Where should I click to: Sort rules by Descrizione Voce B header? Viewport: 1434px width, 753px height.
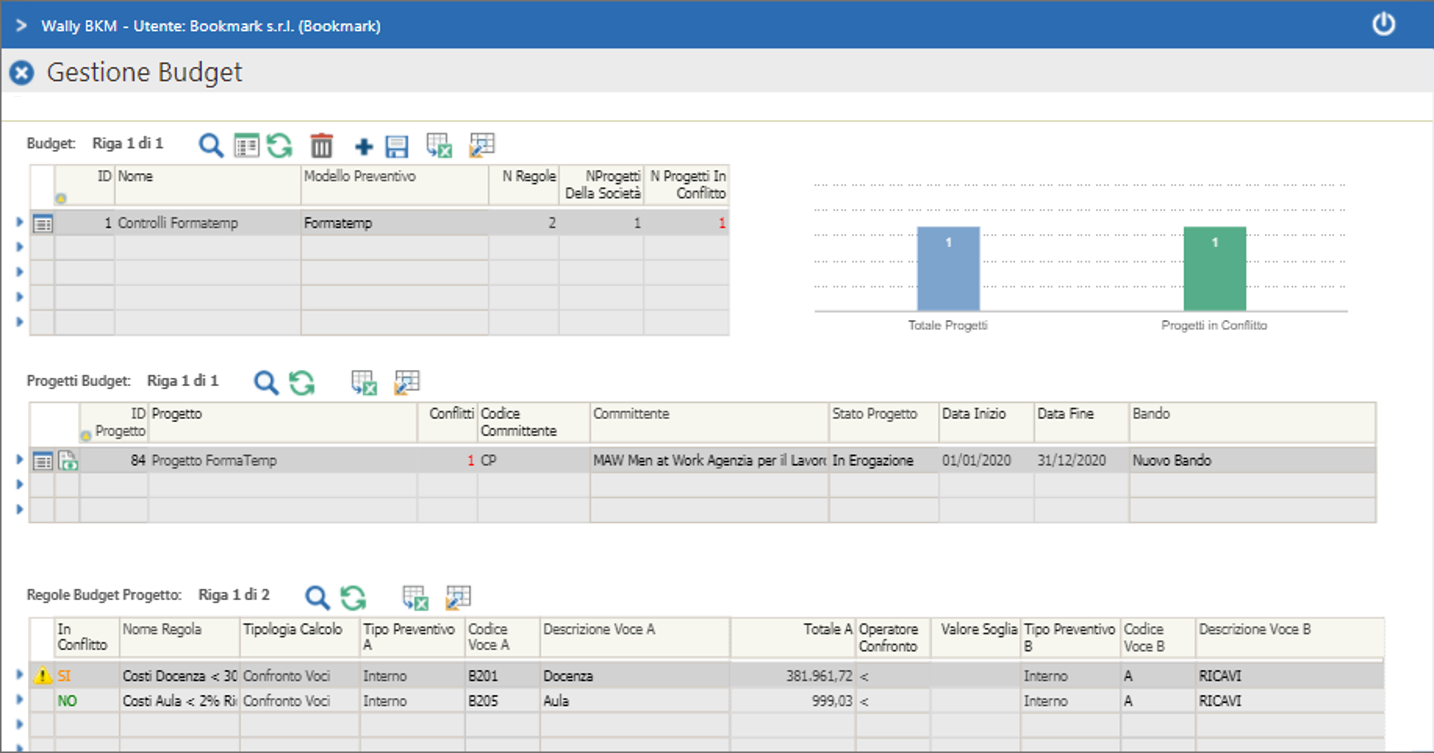point(1291,637)
